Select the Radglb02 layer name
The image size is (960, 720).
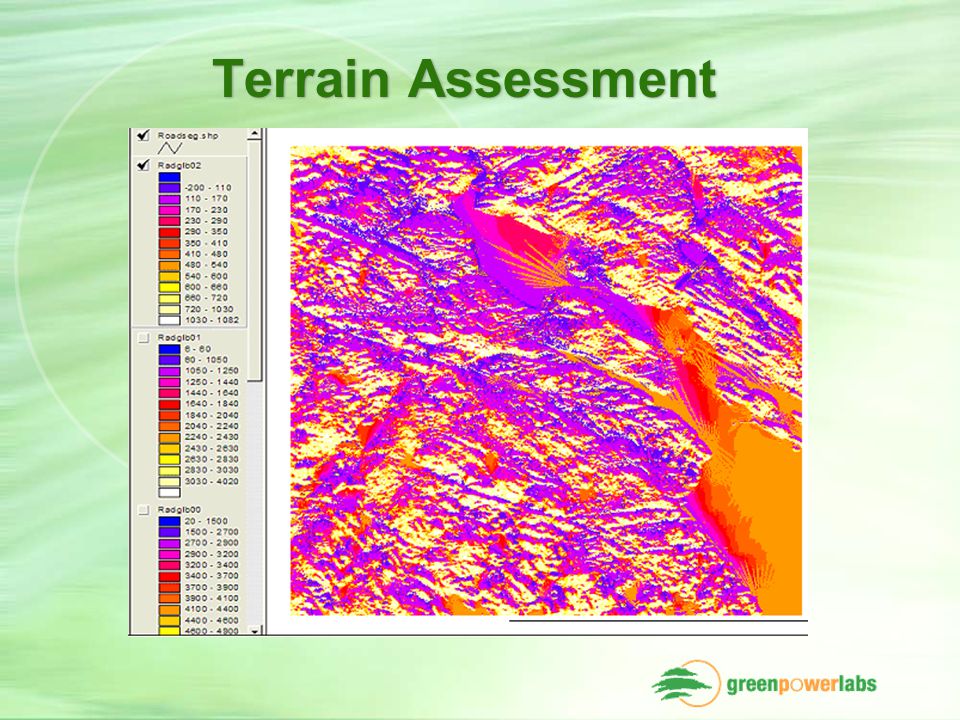179,165
